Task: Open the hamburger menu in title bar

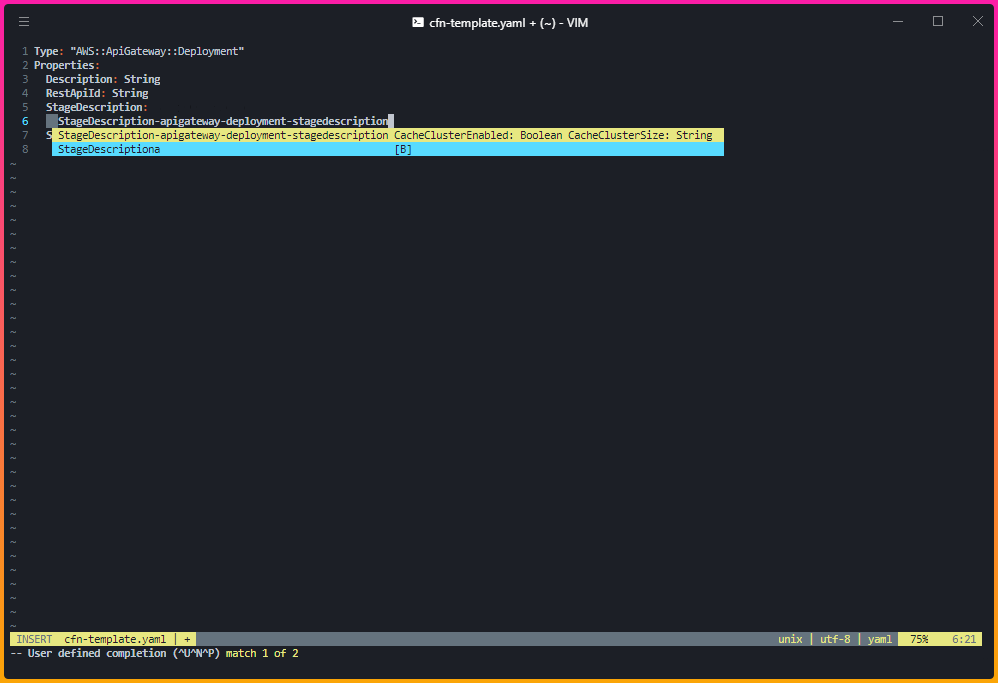Action: pyautogui.click(x=24, y=22)
